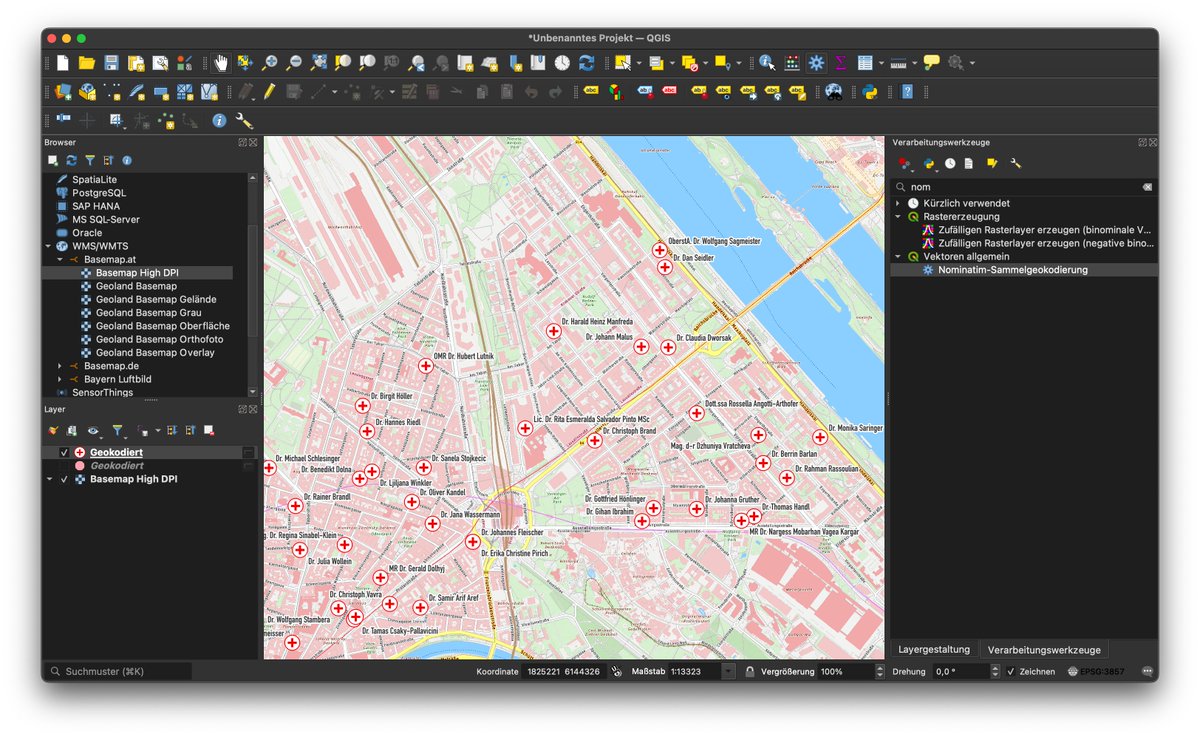Open the Maßstab scale dropdown
The image size is (1200, 737).
pos(729,671)
